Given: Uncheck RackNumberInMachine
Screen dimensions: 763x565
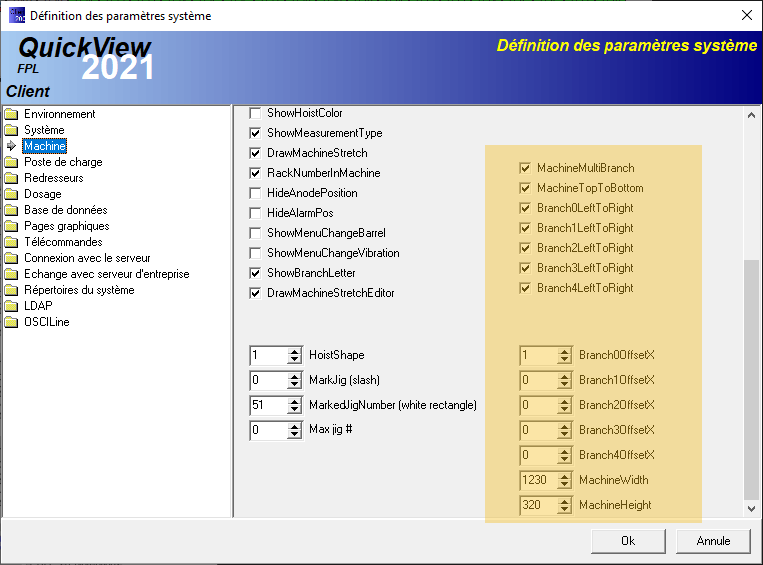Looking at the screenshot, I should (x=255, y=173).
